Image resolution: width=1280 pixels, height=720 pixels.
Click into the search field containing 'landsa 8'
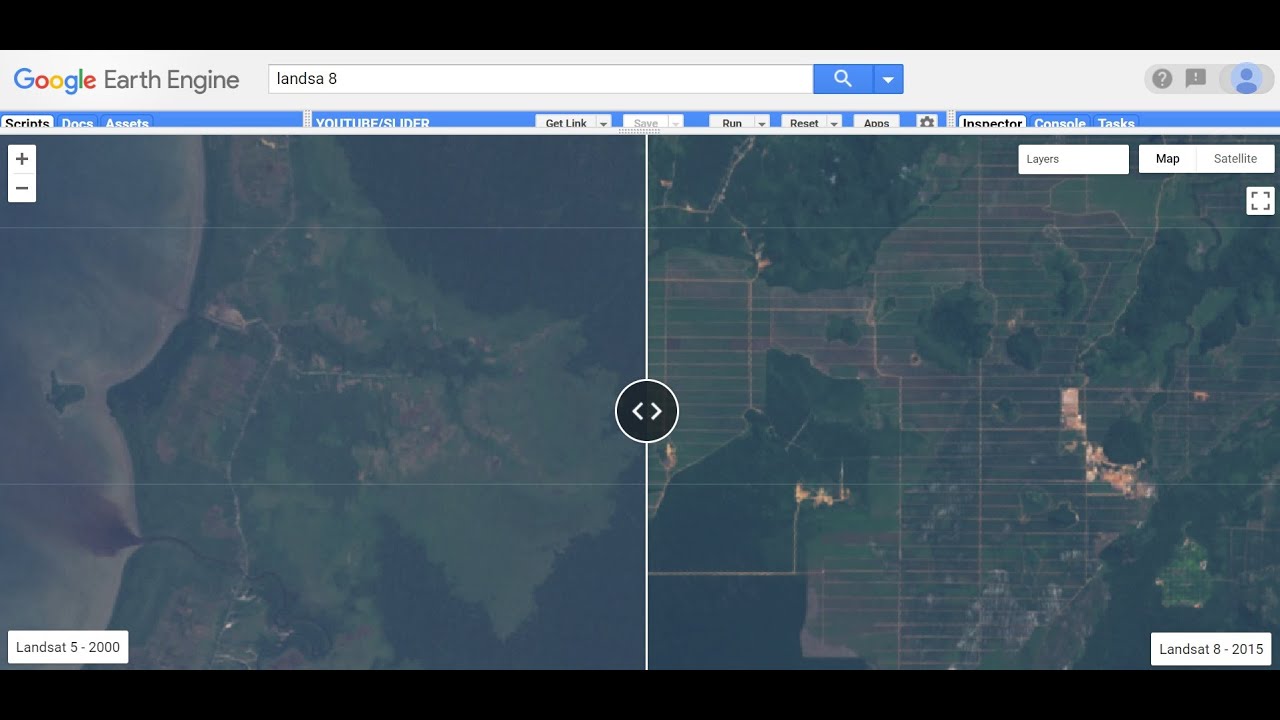(x=541, y=79)
